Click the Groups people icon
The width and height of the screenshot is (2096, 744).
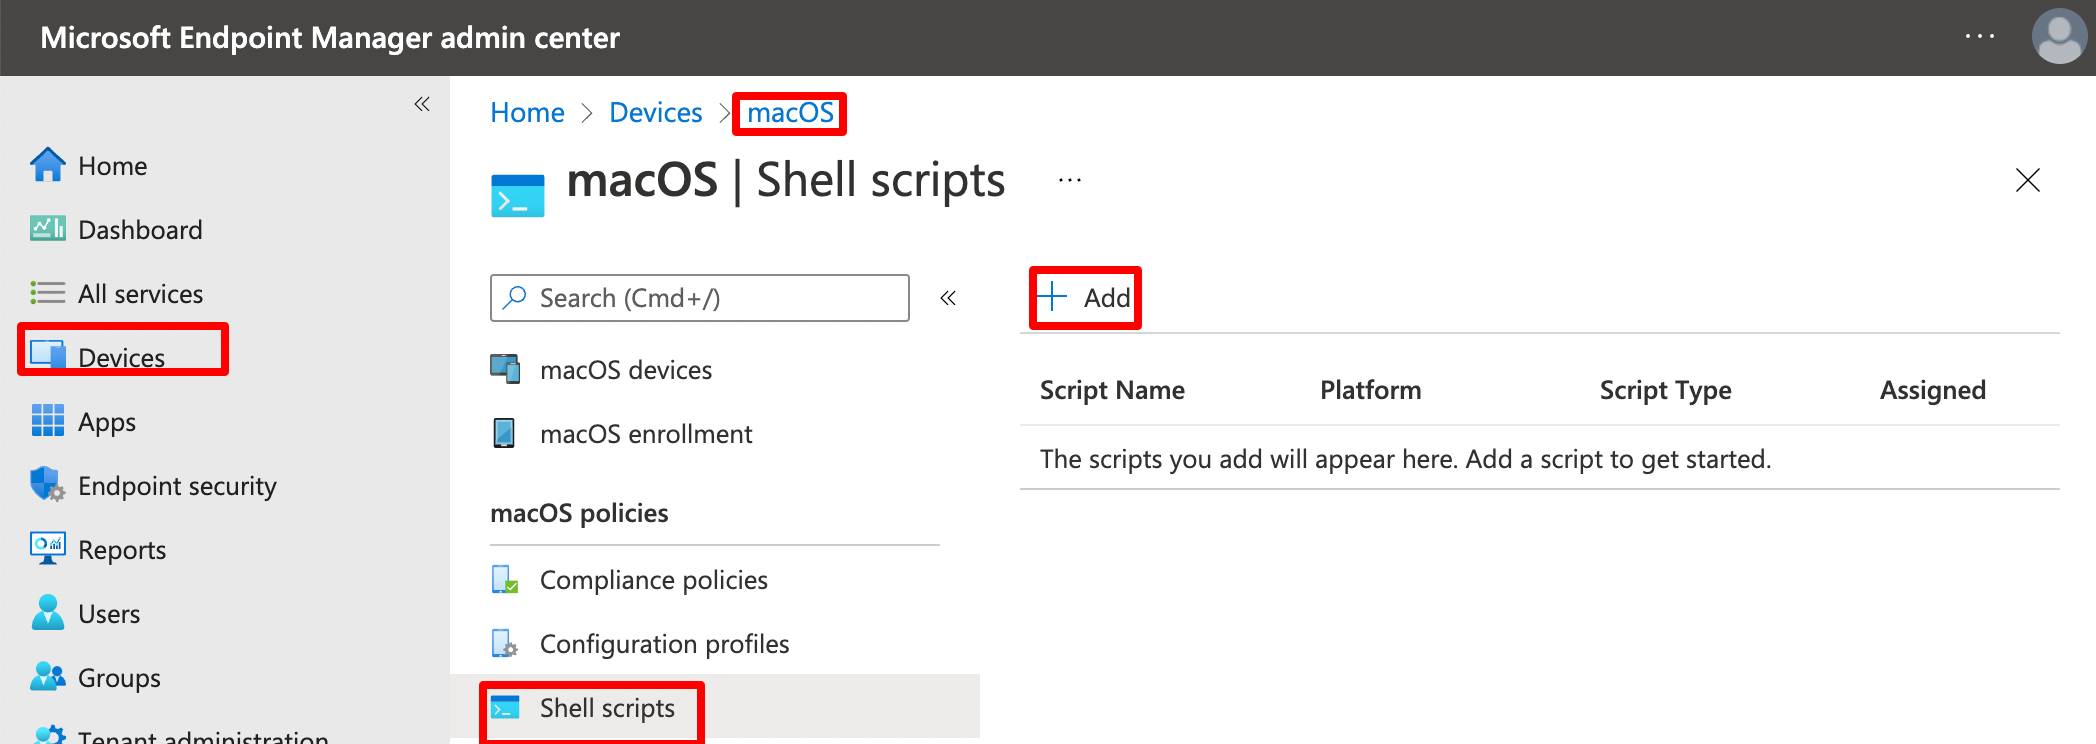[x=48, y=677]
